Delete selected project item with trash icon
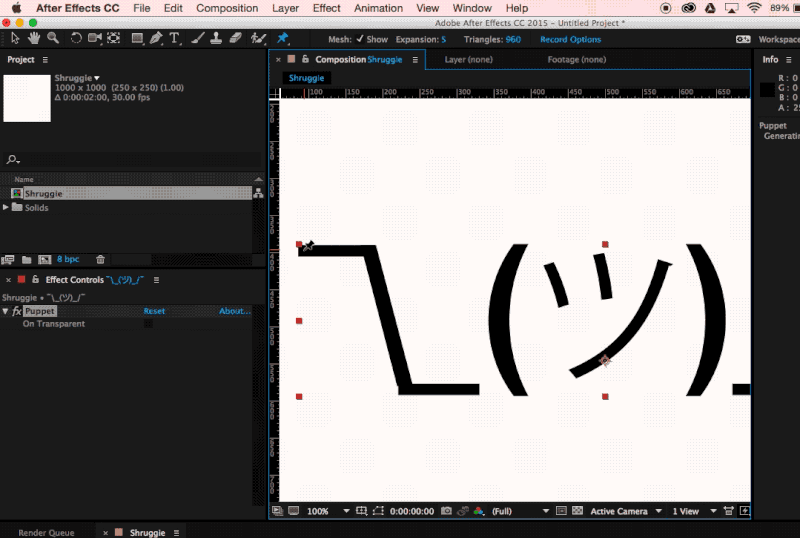The width and height of the screenshot is (800, 538). [101, 259]
